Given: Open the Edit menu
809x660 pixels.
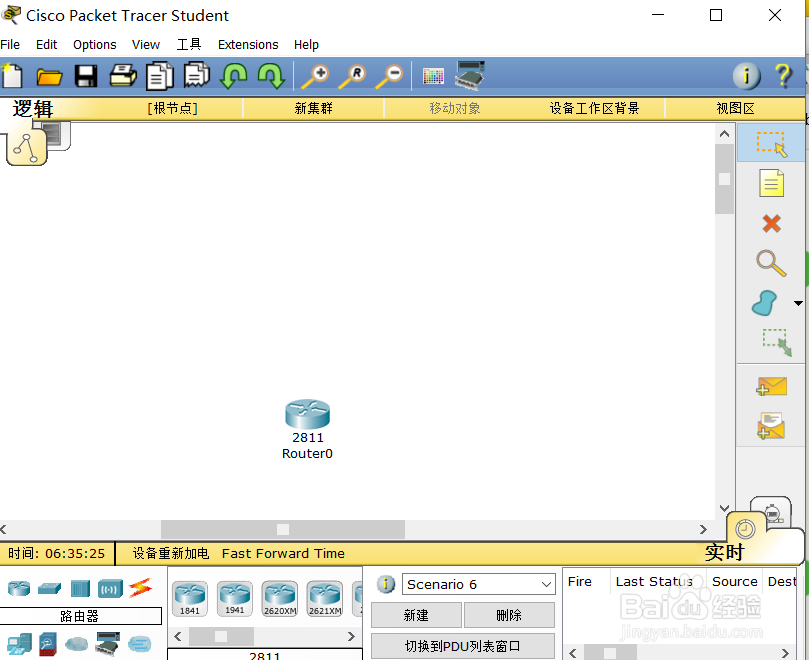Looking at the screenshot, I should coord(46,45).
